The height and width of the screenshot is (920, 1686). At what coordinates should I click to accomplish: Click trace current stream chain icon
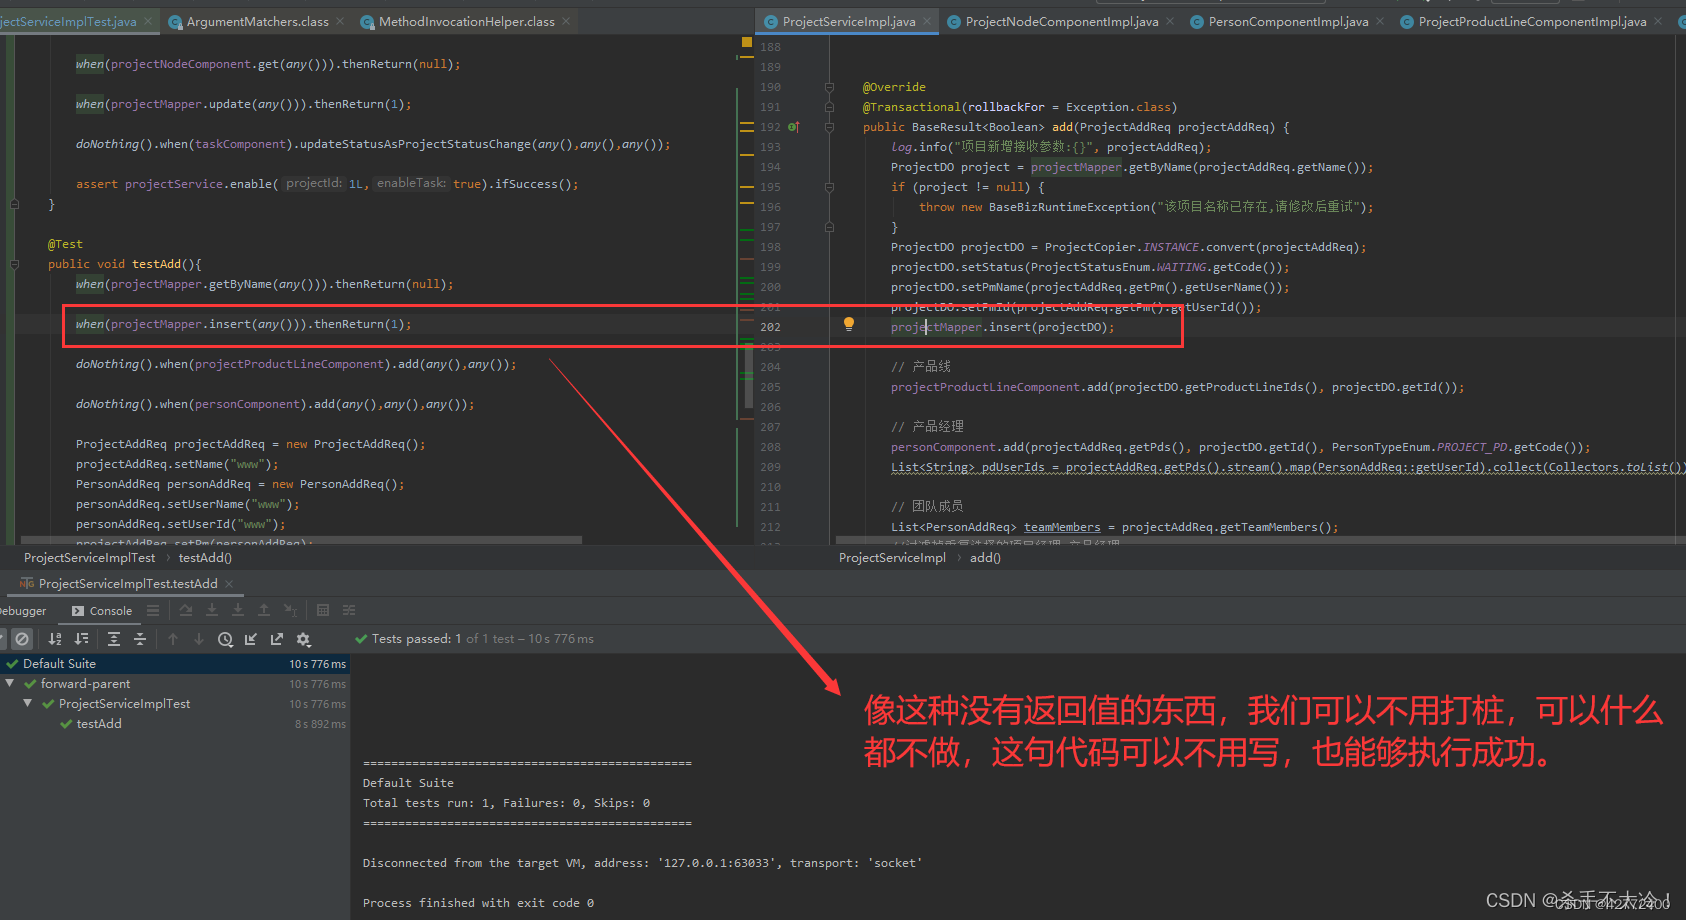[349, 610]
